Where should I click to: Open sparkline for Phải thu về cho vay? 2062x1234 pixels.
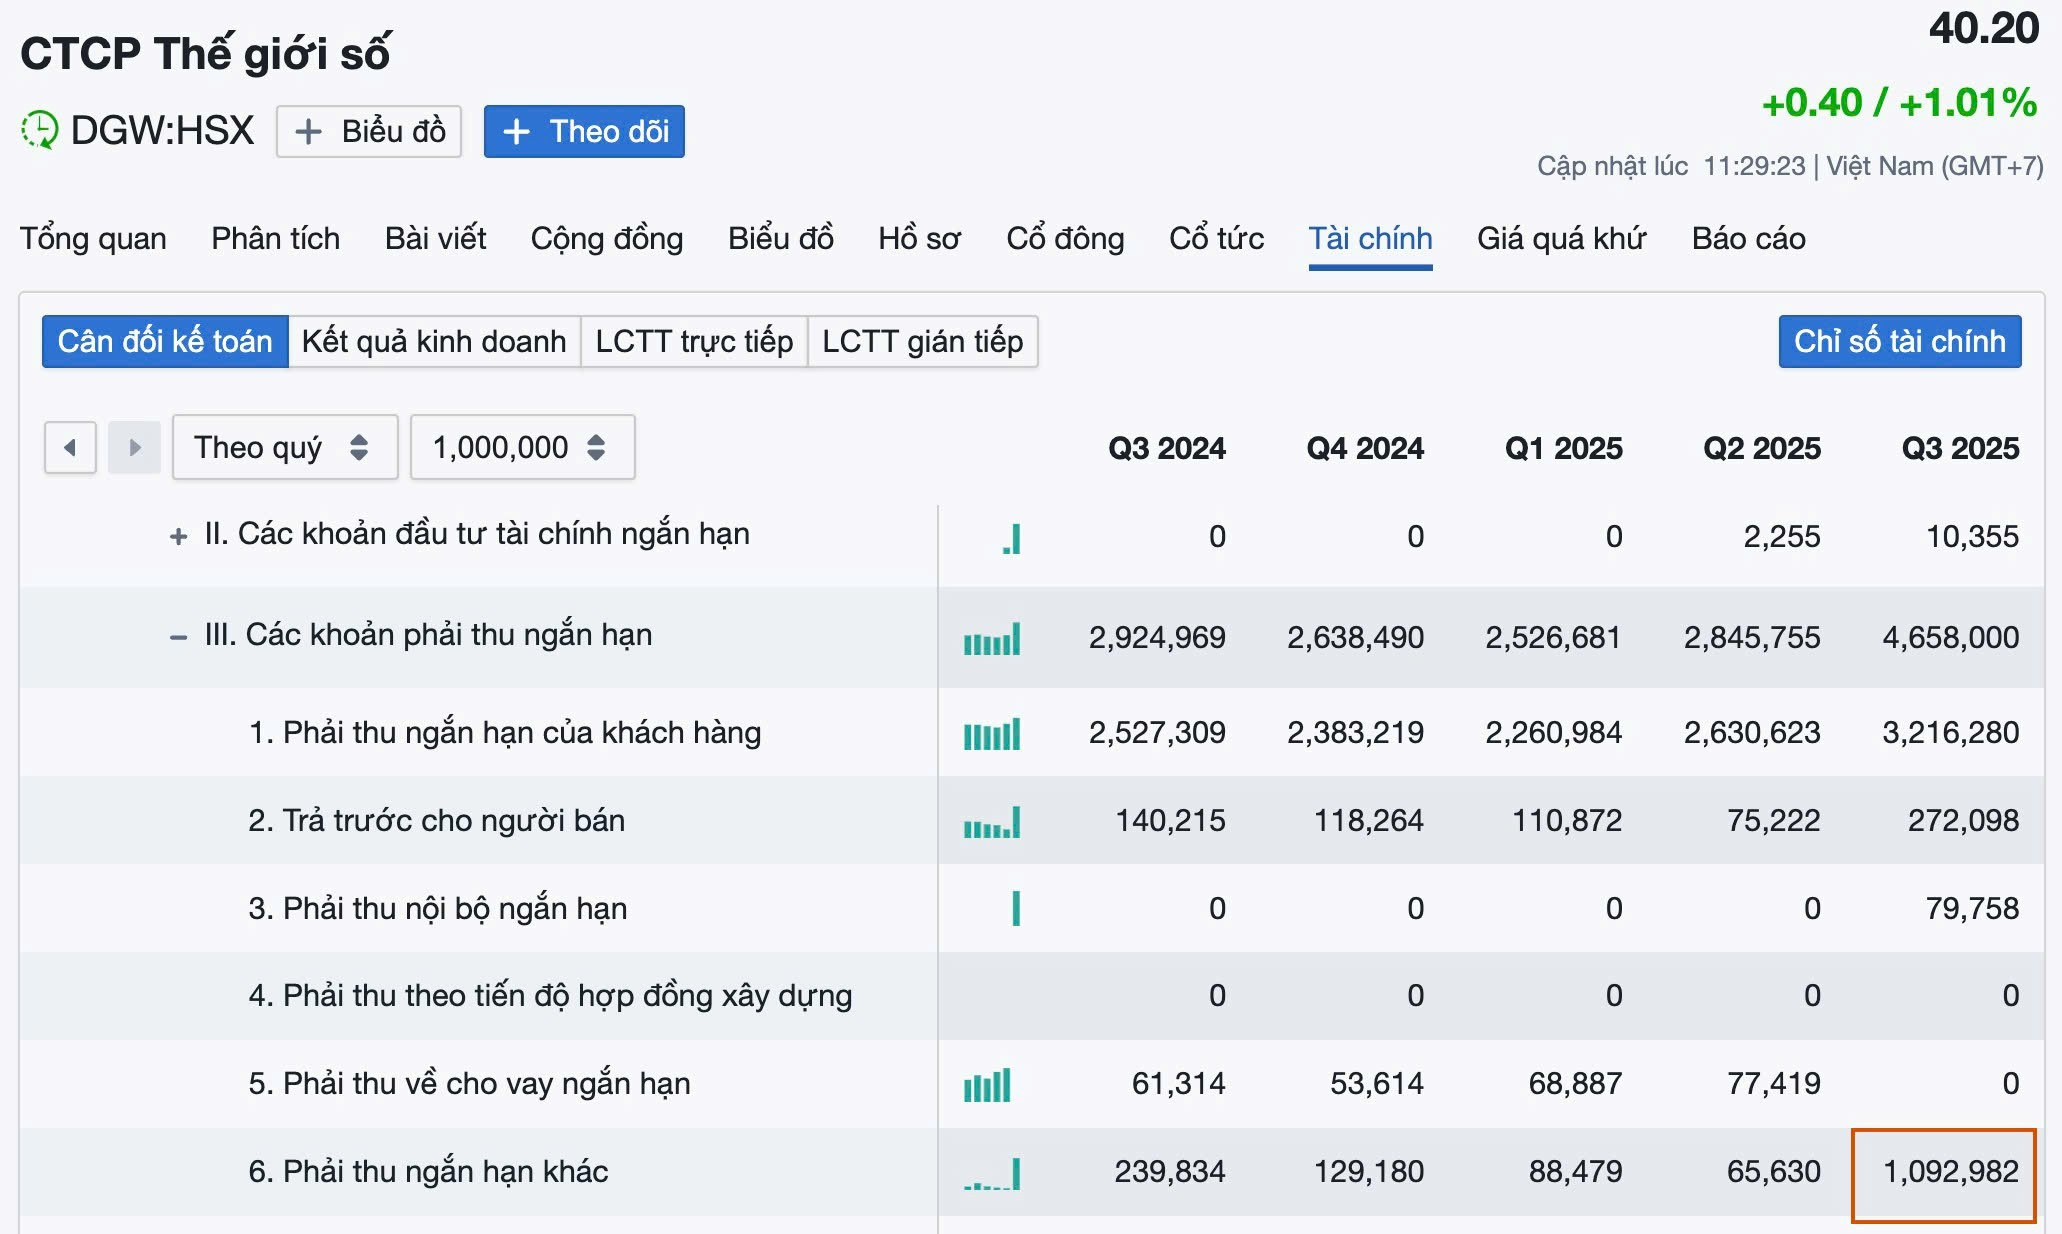click(988, 1085)
